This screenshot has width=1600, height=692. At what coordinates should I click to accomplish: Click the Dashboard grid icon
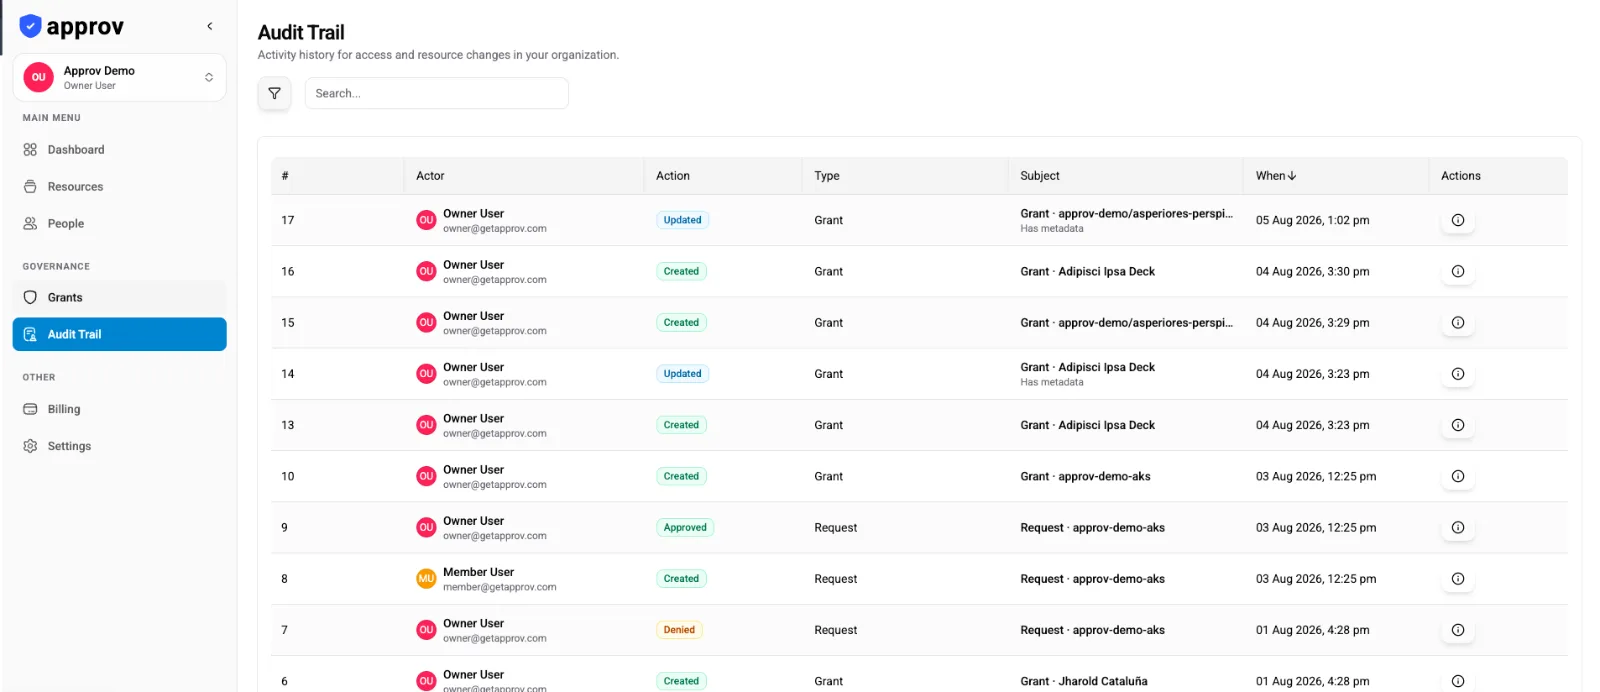coord(30,150)
